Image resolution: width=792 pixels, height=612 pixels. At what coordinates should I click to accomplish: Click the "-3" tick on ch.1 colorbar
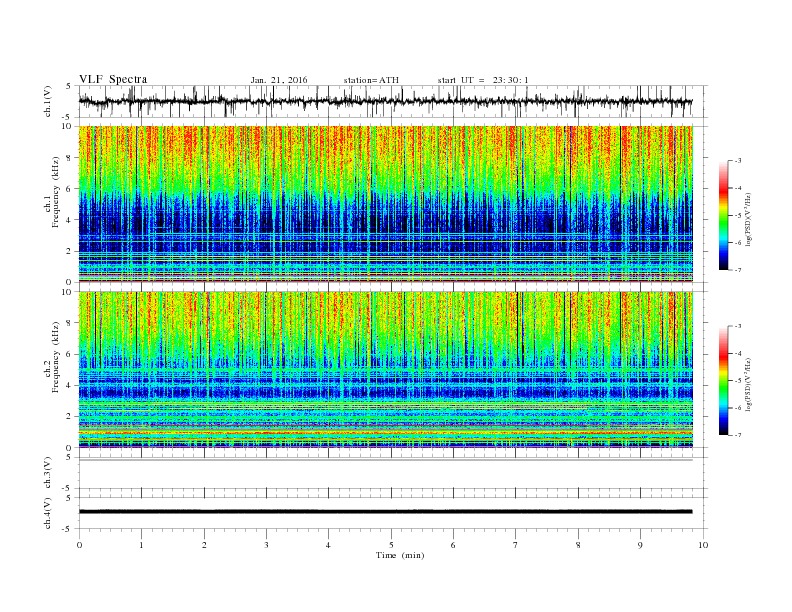pyautogui.click(x=737, y=161)
